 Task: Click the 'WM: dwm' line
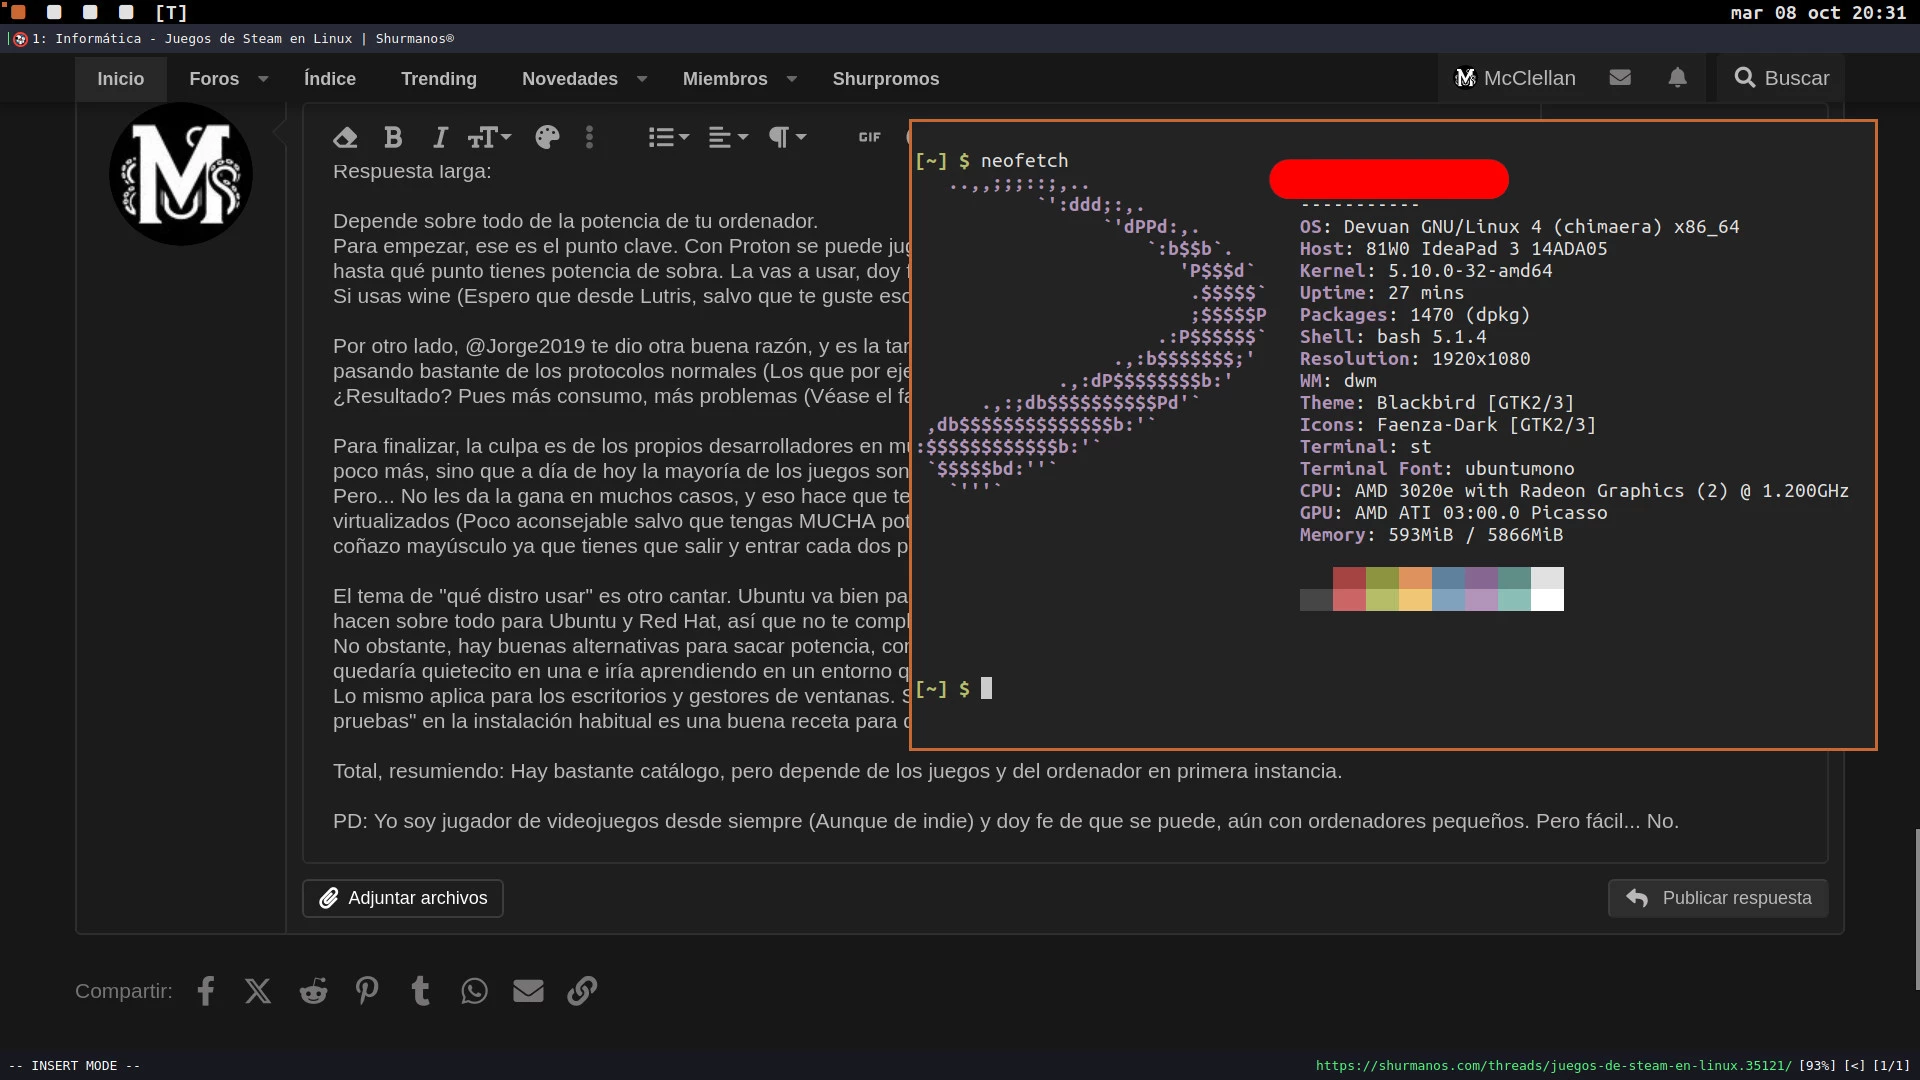pyautogui.click(x=1338, y=381)
